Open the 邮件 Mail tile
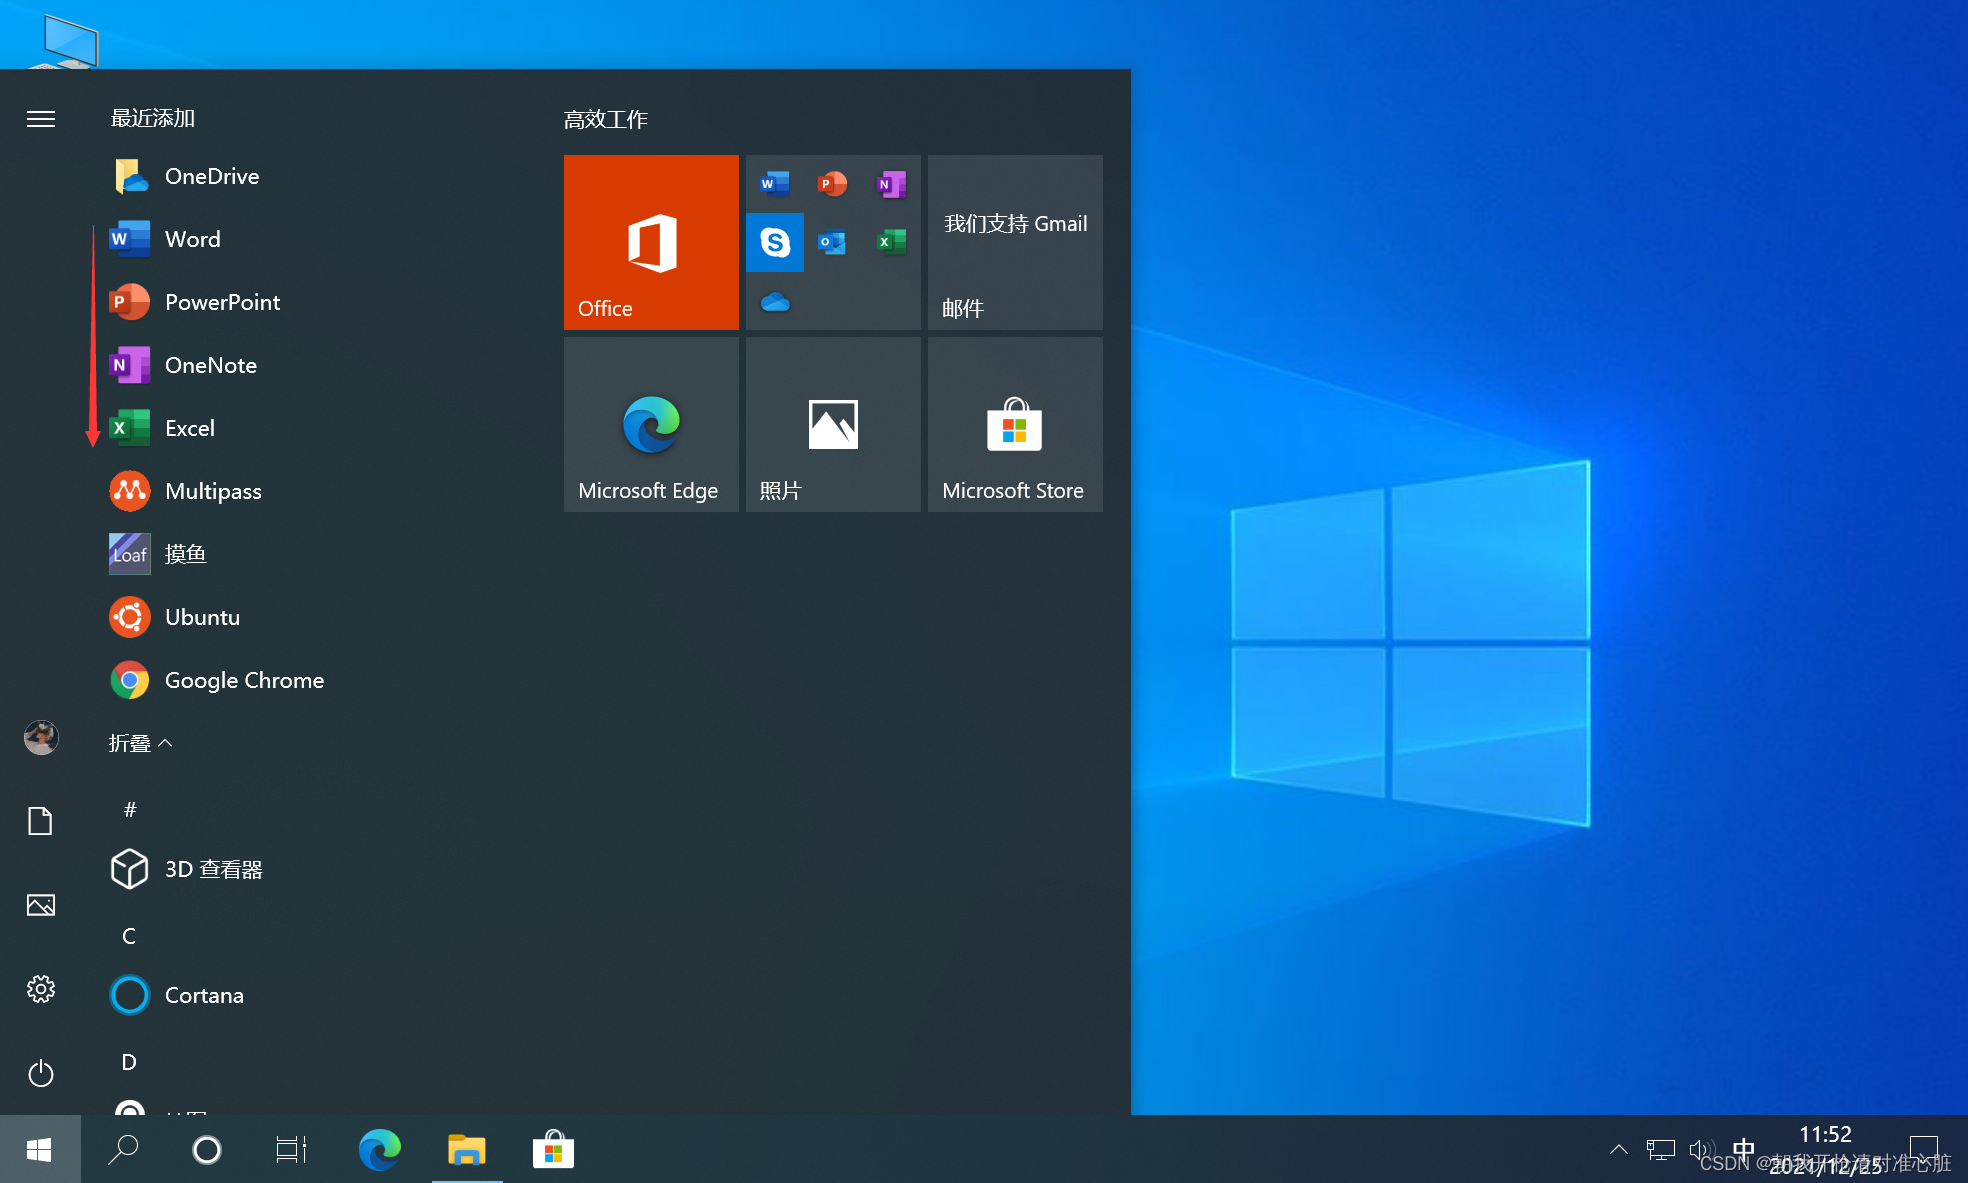This screenshot has height=1183, width=1968. [x=1015, y=242]
